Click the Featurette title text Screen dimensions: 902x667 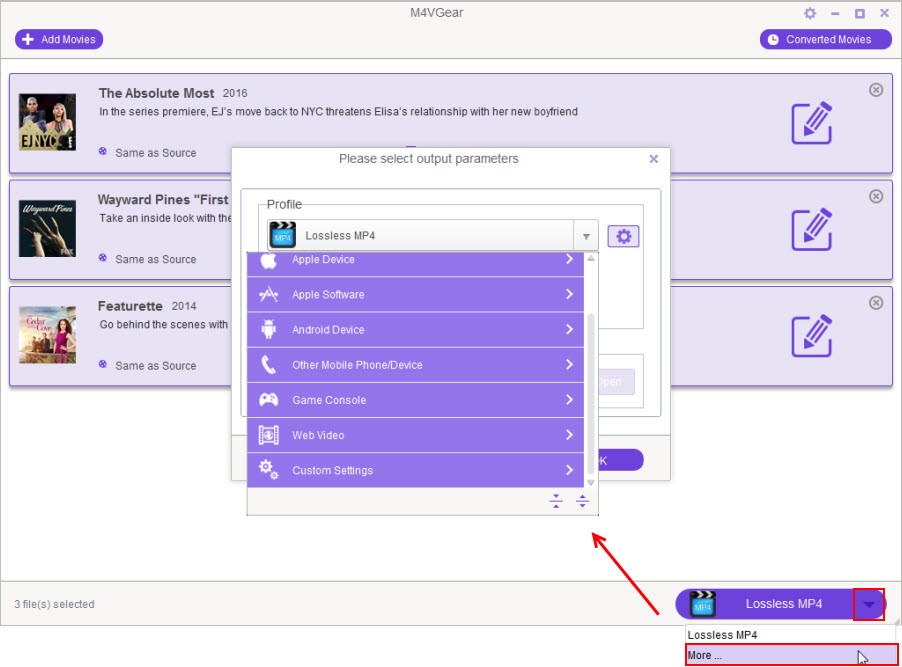pyautogui.click(x=130, y=306)
